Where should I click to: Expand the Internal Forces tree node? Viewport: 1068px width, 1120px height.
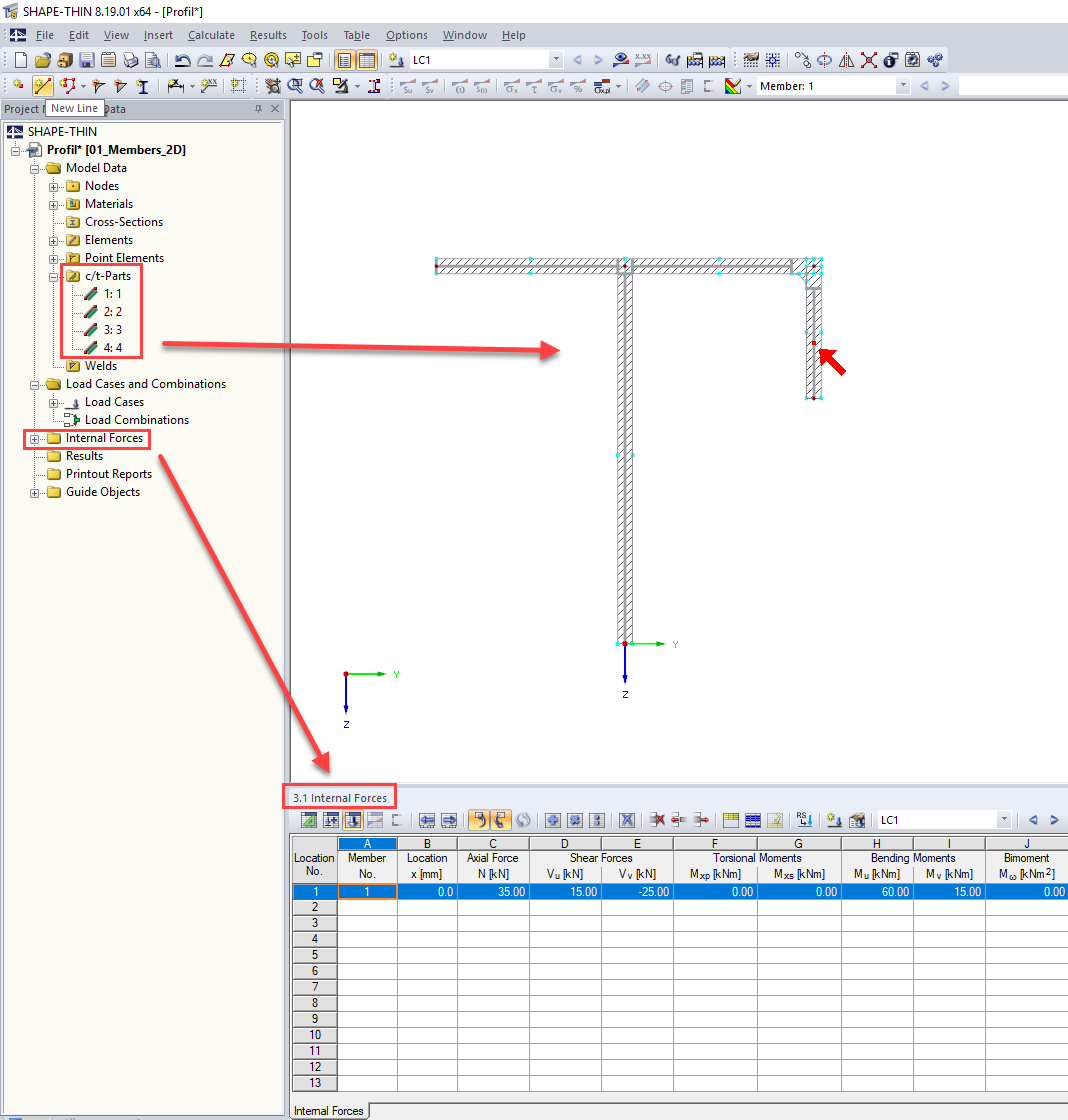(x=34, y=439)
